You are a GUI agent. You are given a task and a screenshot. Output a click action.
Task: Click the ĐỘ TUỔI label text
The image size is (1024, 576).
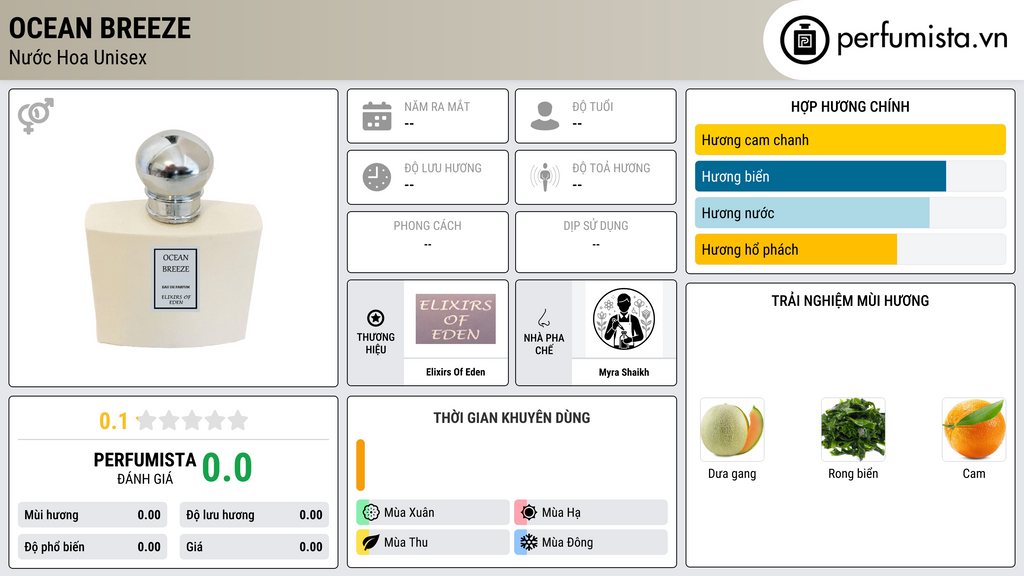[x=593, y=106]
